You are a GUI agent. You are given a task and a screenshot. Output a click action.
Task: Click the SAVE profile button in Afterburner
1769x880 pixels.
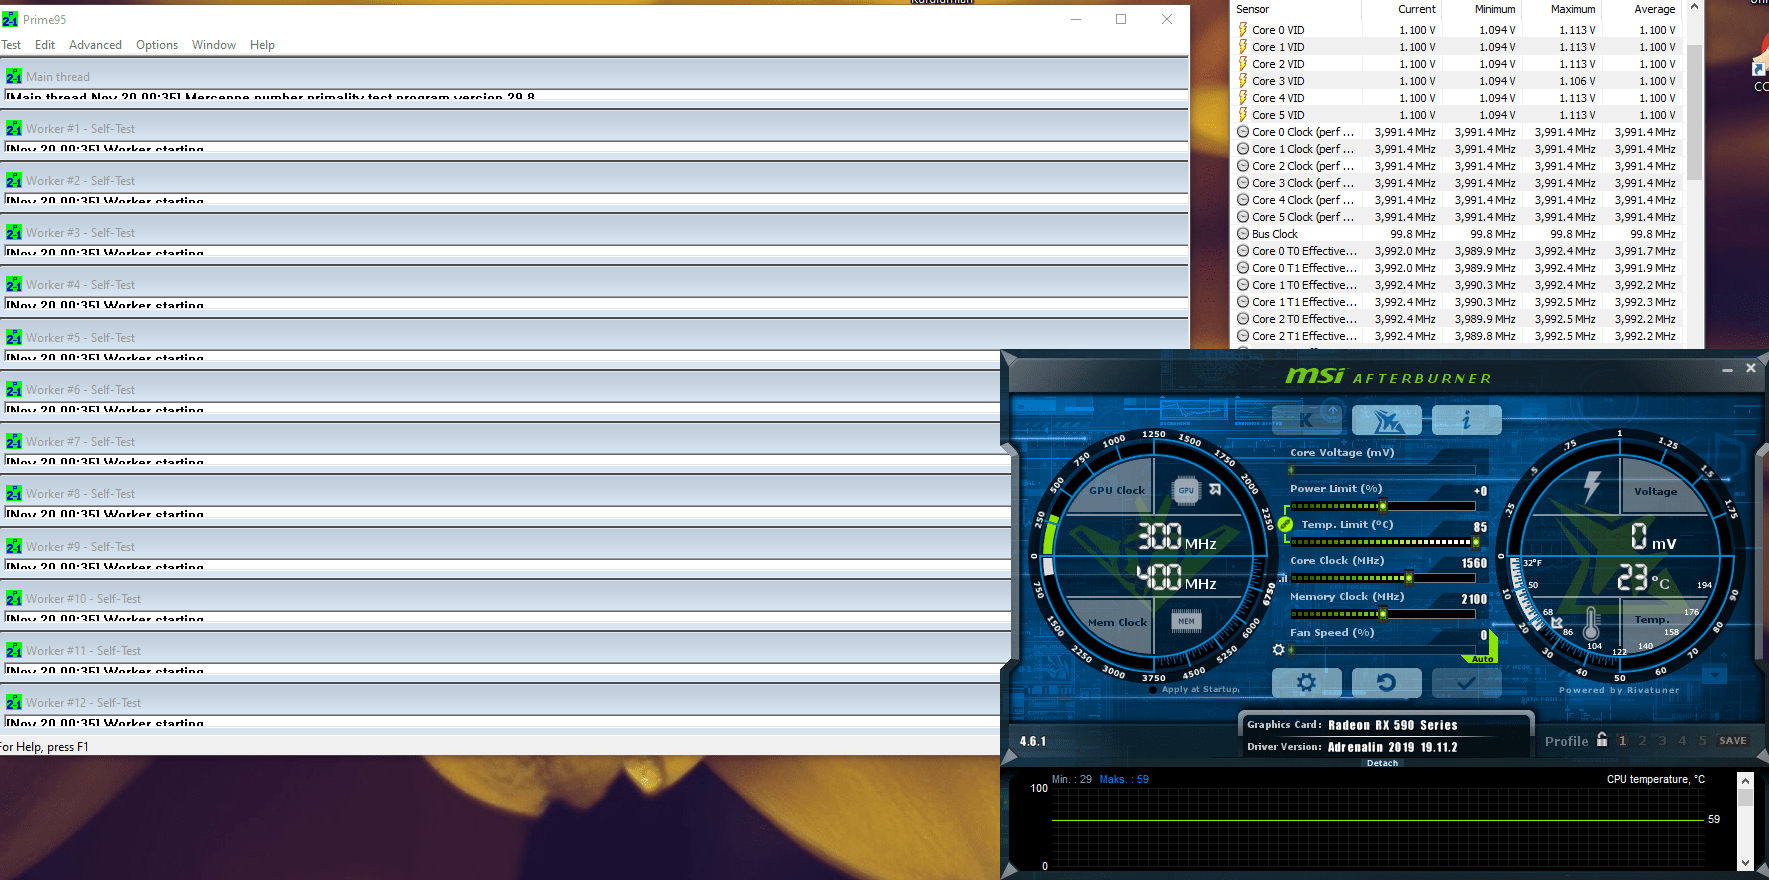[1733, 741]
